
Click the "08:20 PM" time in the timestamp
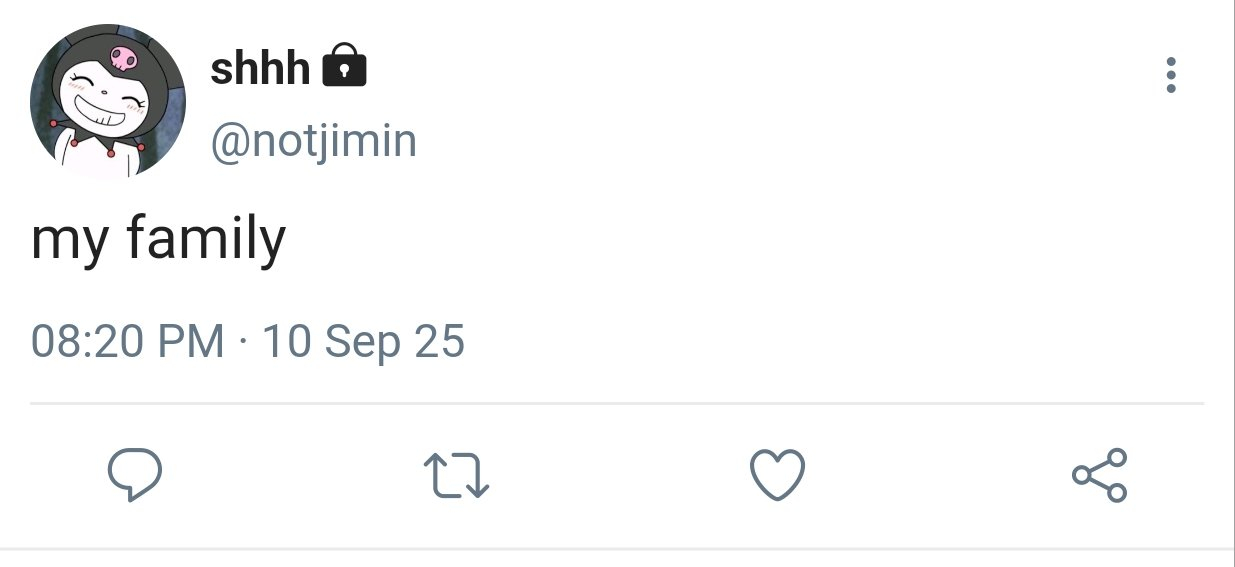click(x=127, y=342)
